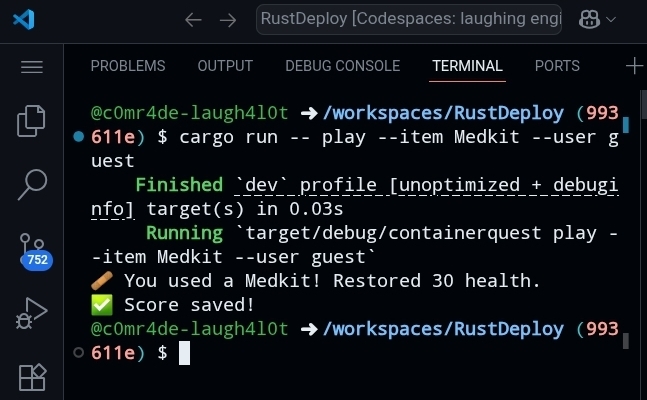Open the VS Code logo menu
647x400 pixels.
(x=24, y=19)
